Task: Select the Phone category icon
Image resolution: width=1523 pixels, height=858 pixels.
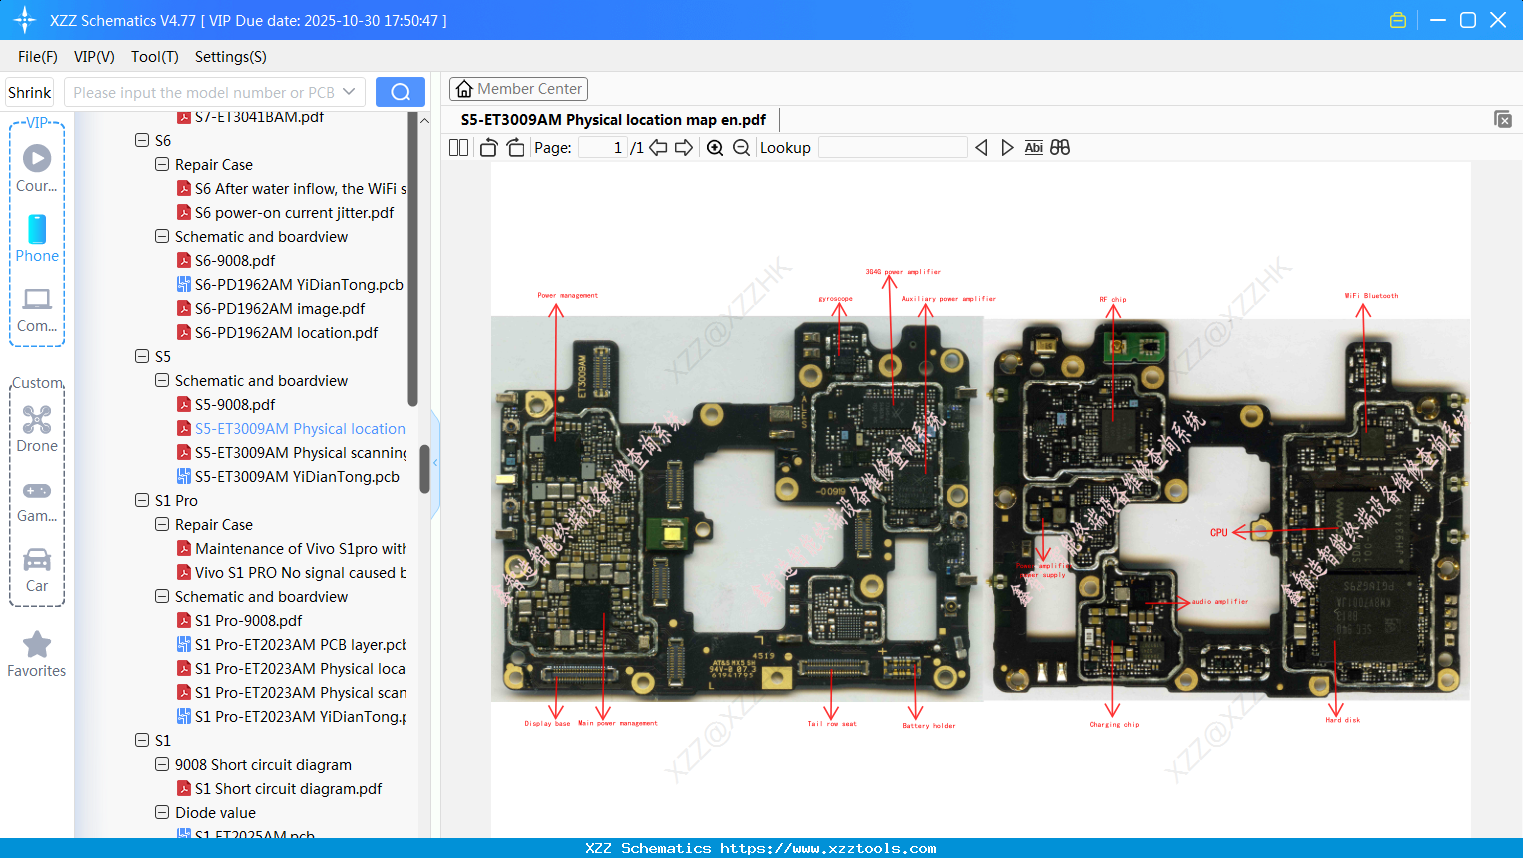Action: point(37,229)
